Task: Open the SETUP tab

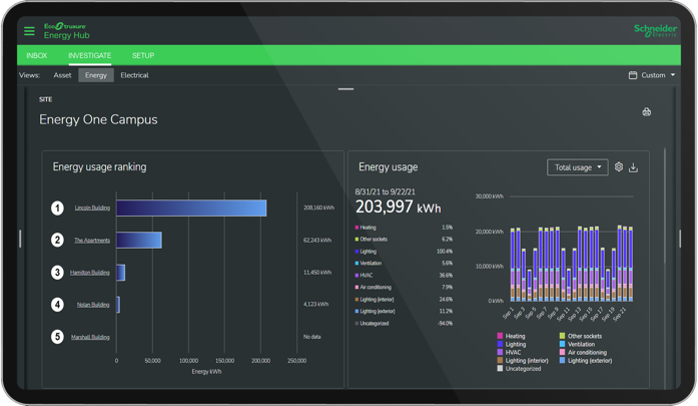Action: tap(143, 56)
